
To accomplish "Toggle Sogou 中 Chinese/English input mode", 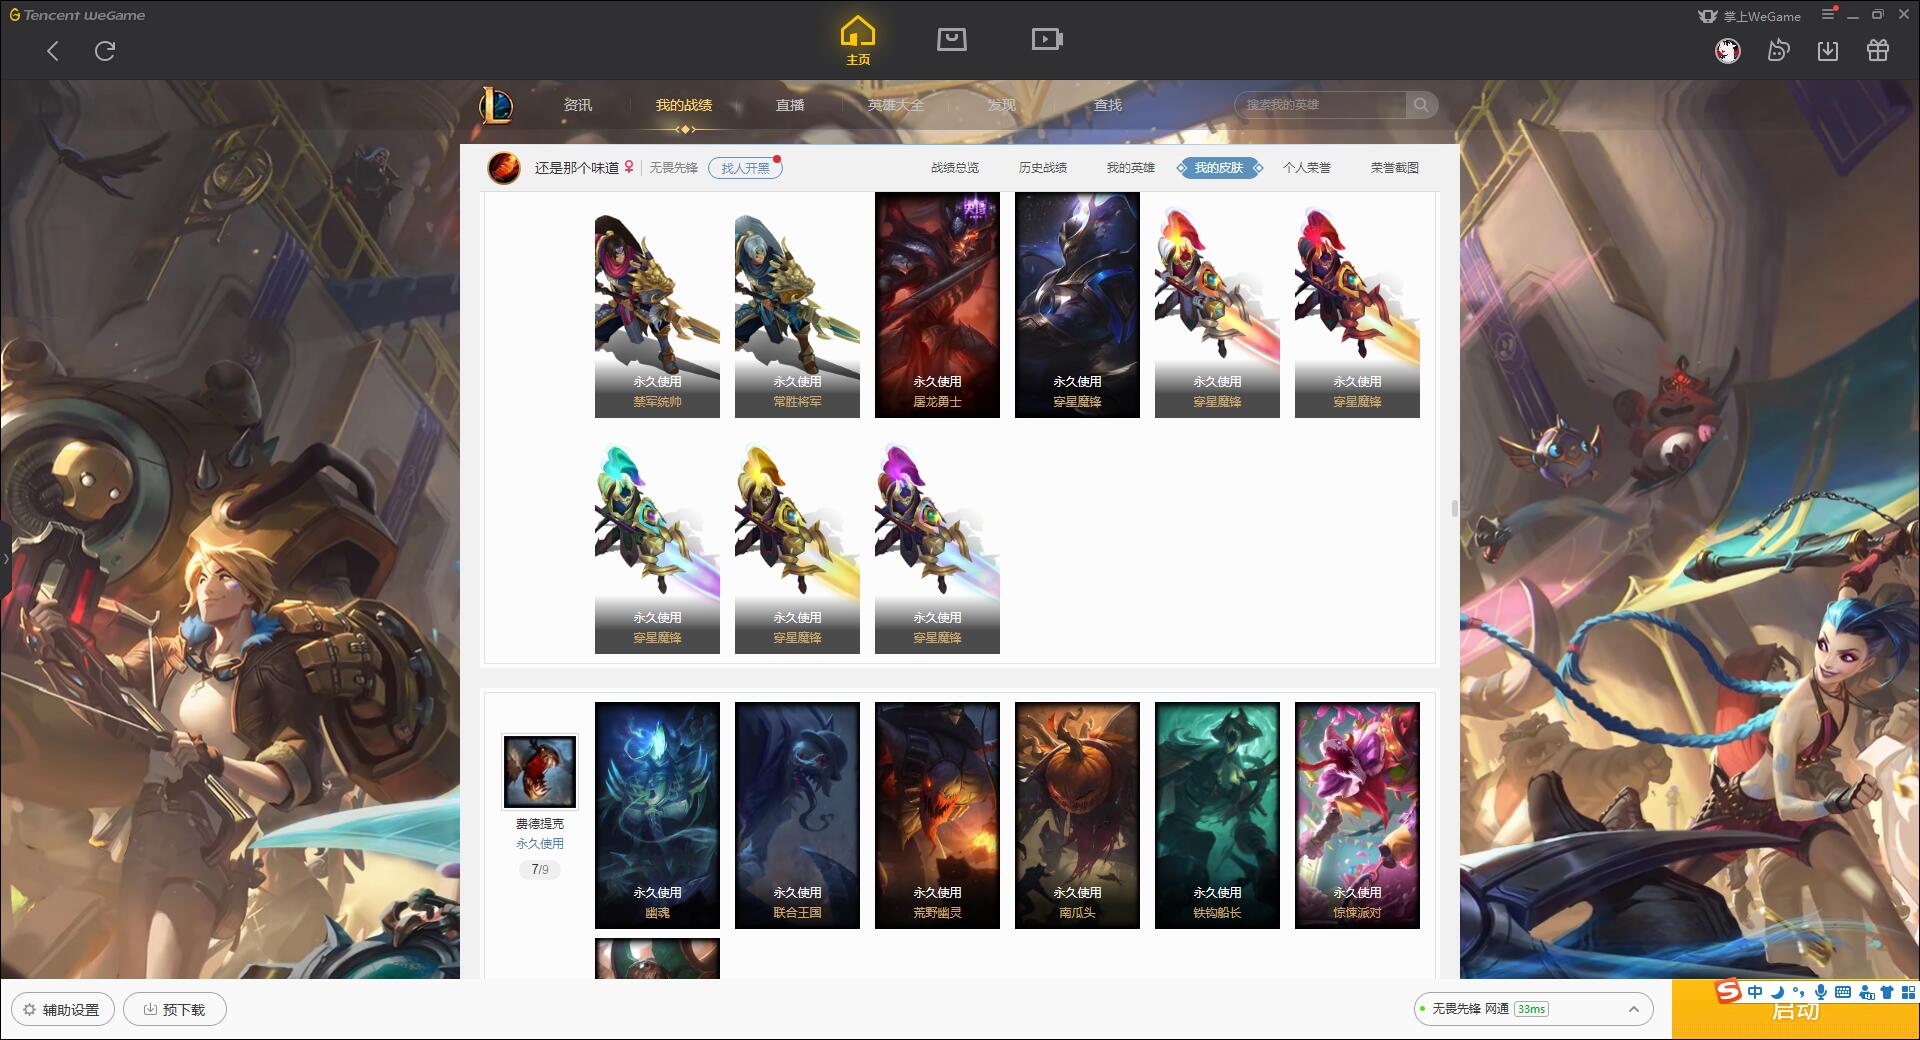I will pos(1755,992).
